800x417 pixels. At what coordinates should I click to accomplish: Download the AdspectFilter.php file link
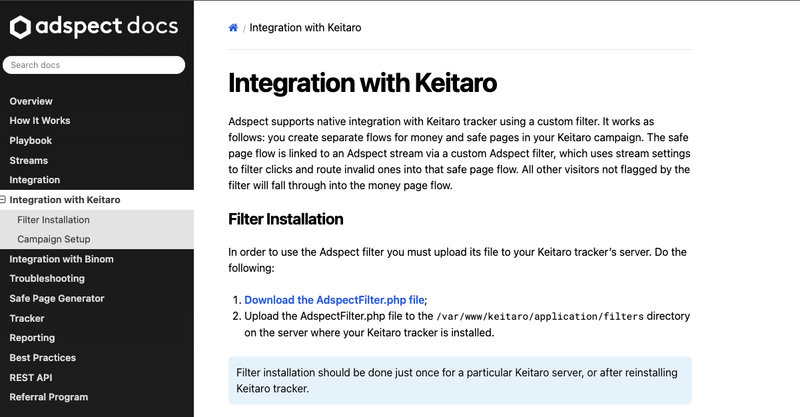[335, 299]
